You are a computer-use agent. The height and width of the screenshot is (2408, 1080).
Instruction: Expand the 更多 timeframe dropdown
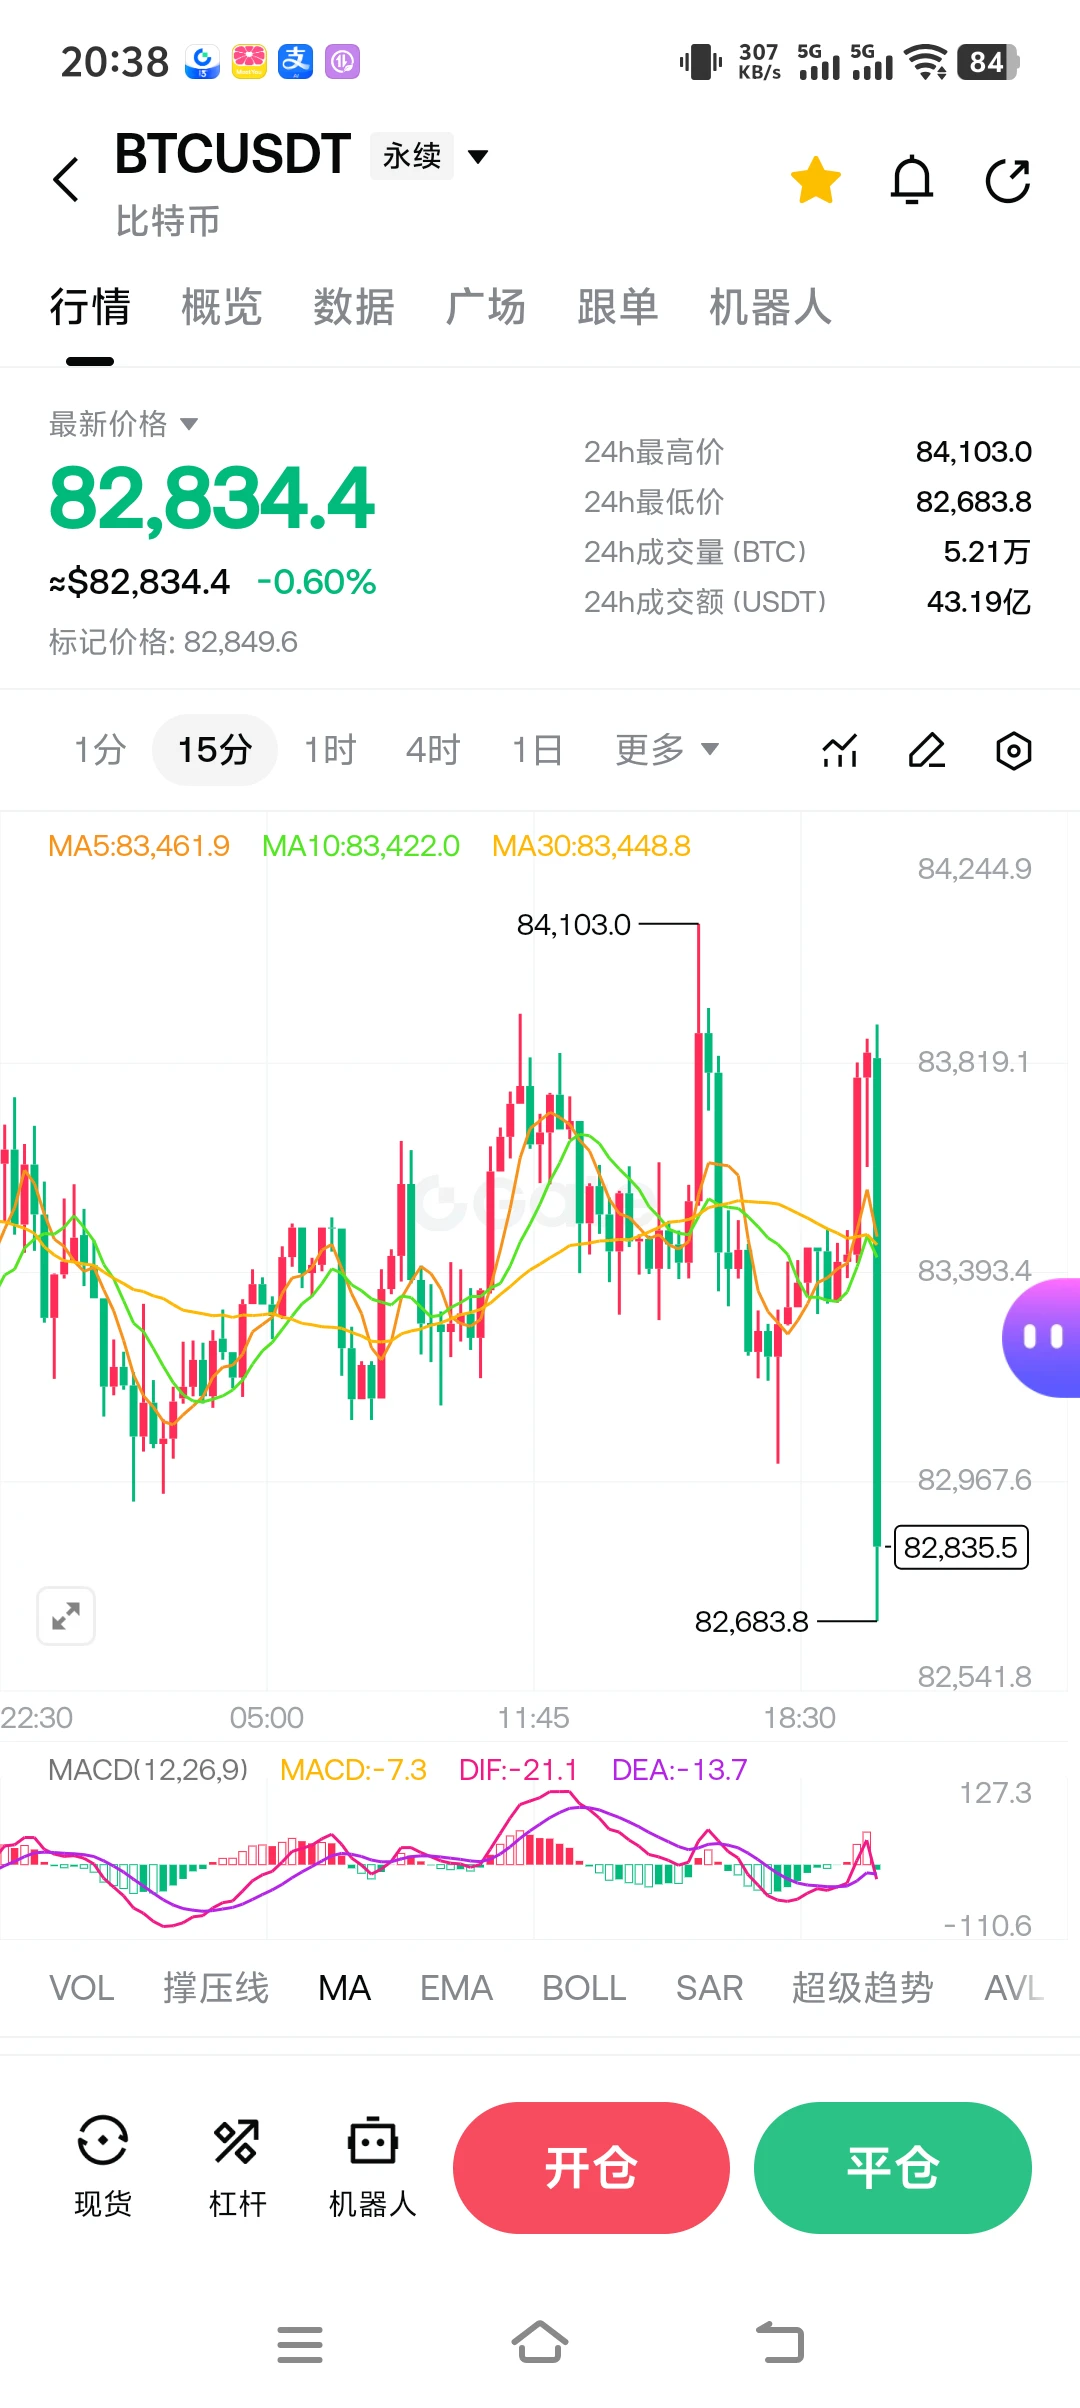pos(667,749)
